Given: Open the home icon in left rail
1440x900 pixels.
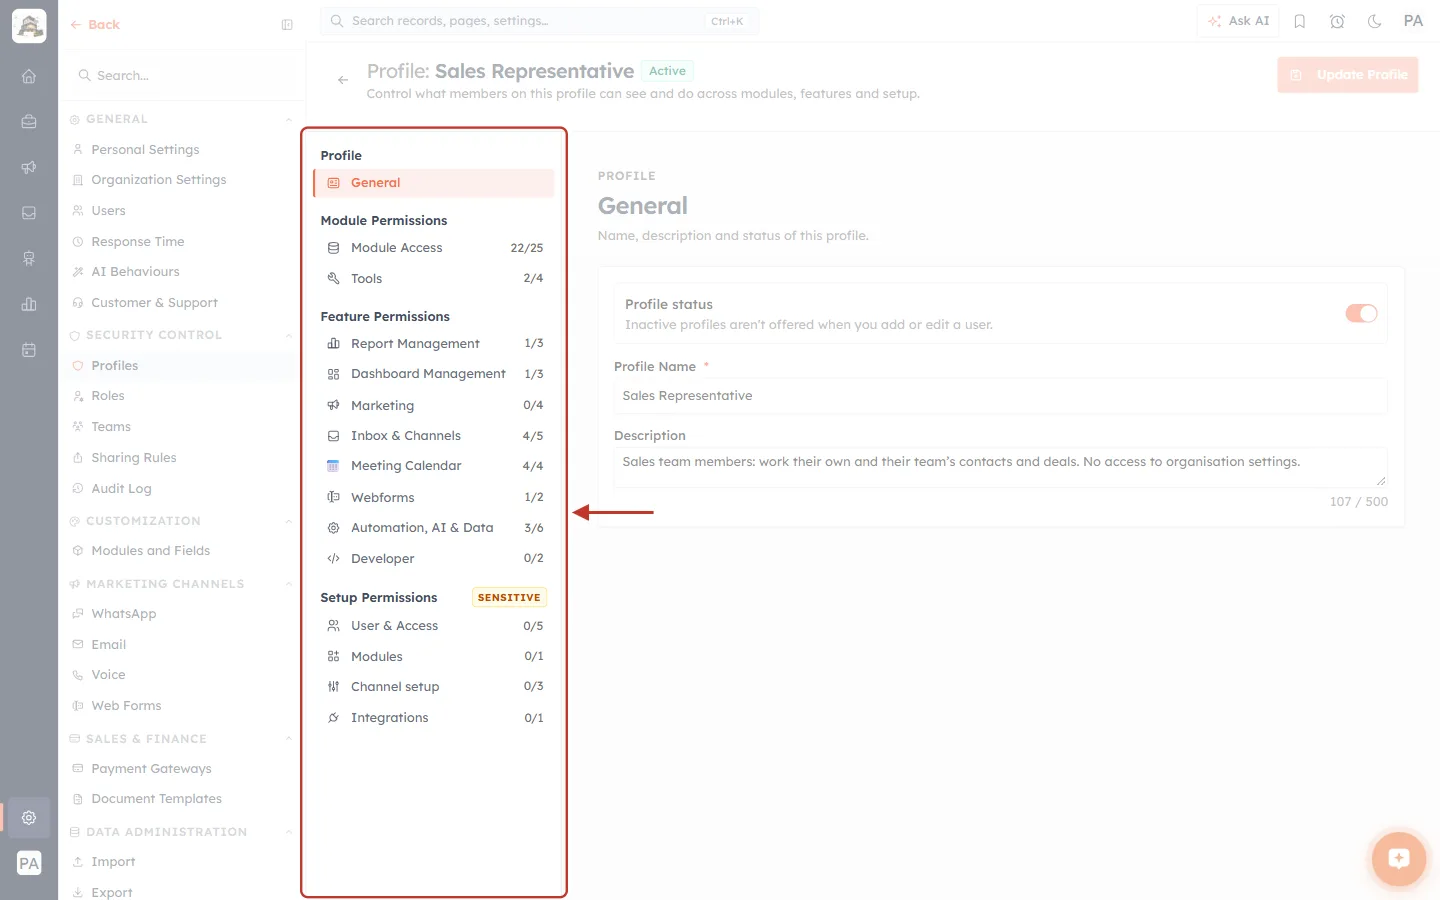Looking at the screenshot, I should (29, 76).
